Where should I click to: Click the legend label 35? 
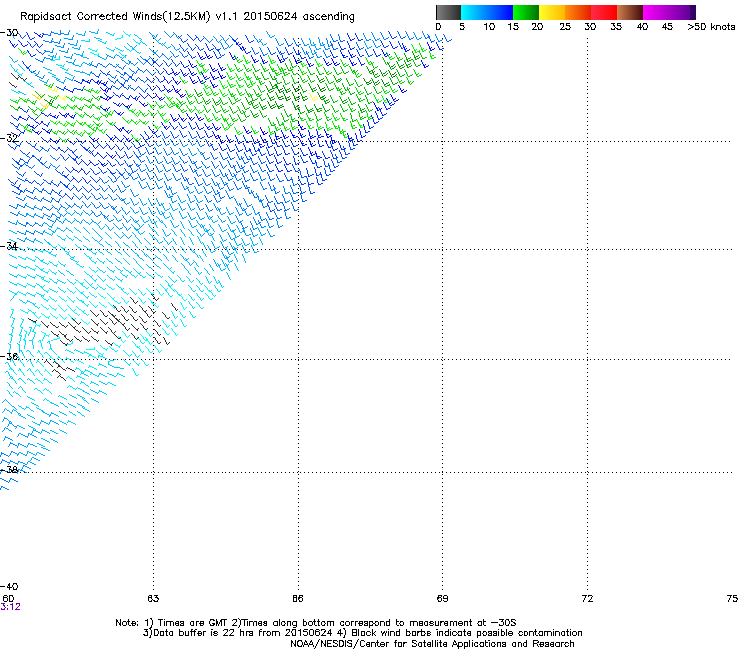point(616,27)
